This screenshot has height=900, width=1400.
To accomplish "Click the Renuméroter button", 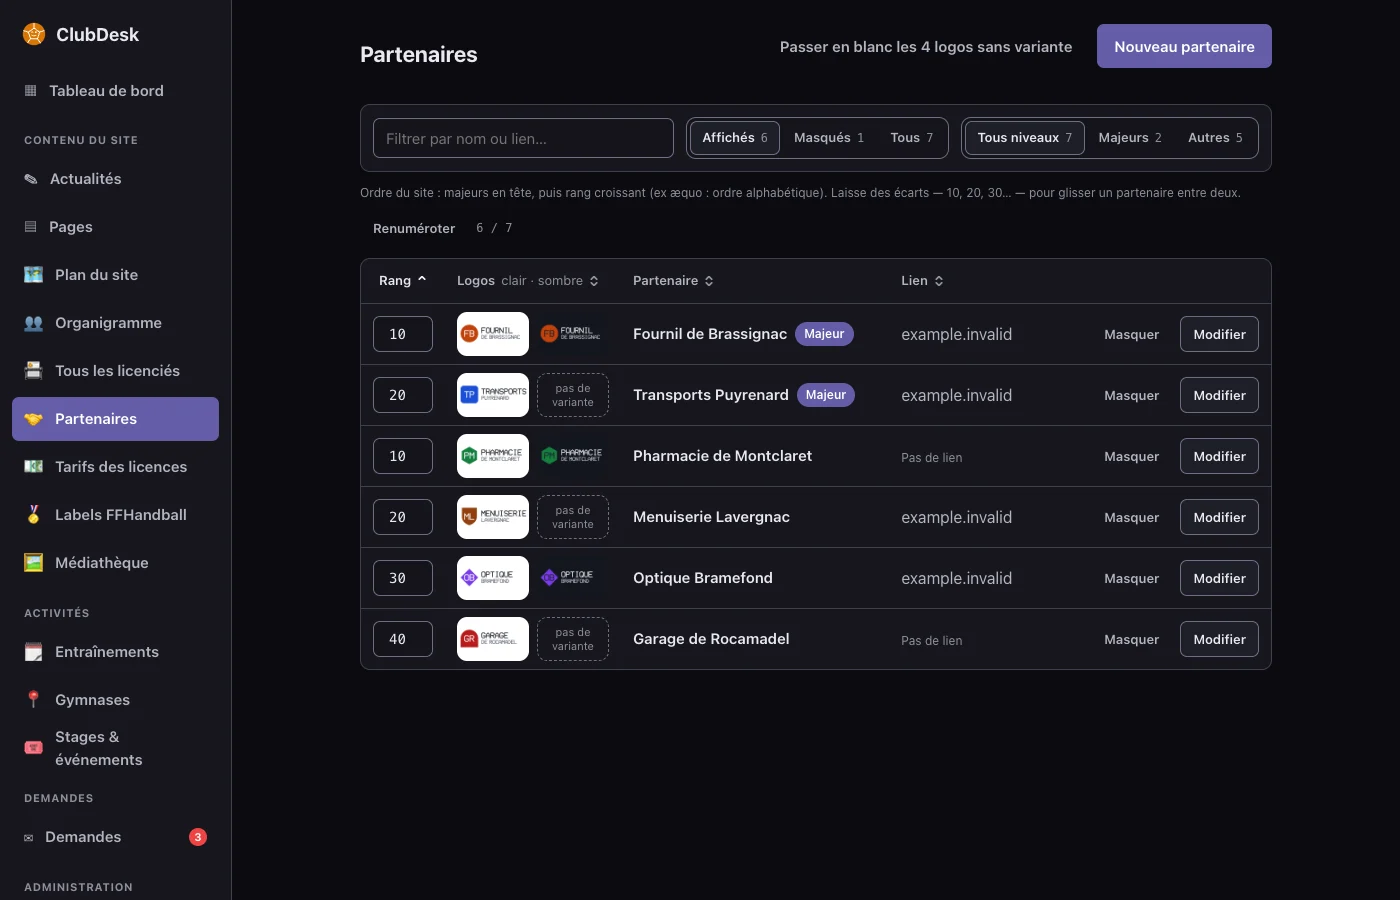I will 414,229.
